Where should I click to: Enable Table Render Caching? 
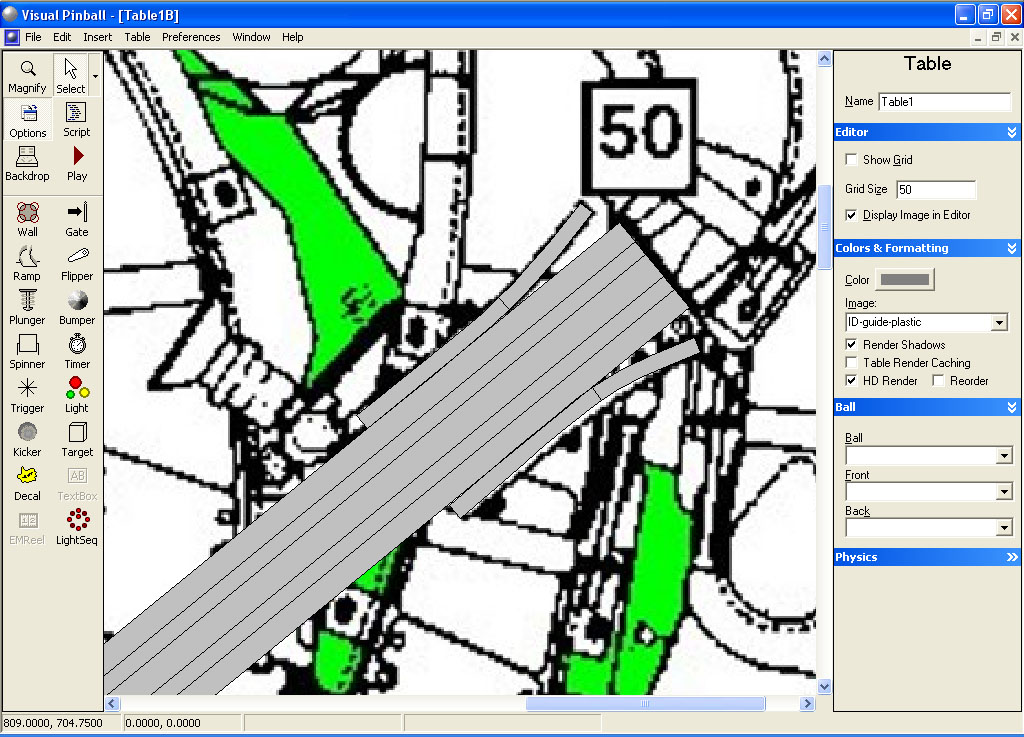coord(851,363)
